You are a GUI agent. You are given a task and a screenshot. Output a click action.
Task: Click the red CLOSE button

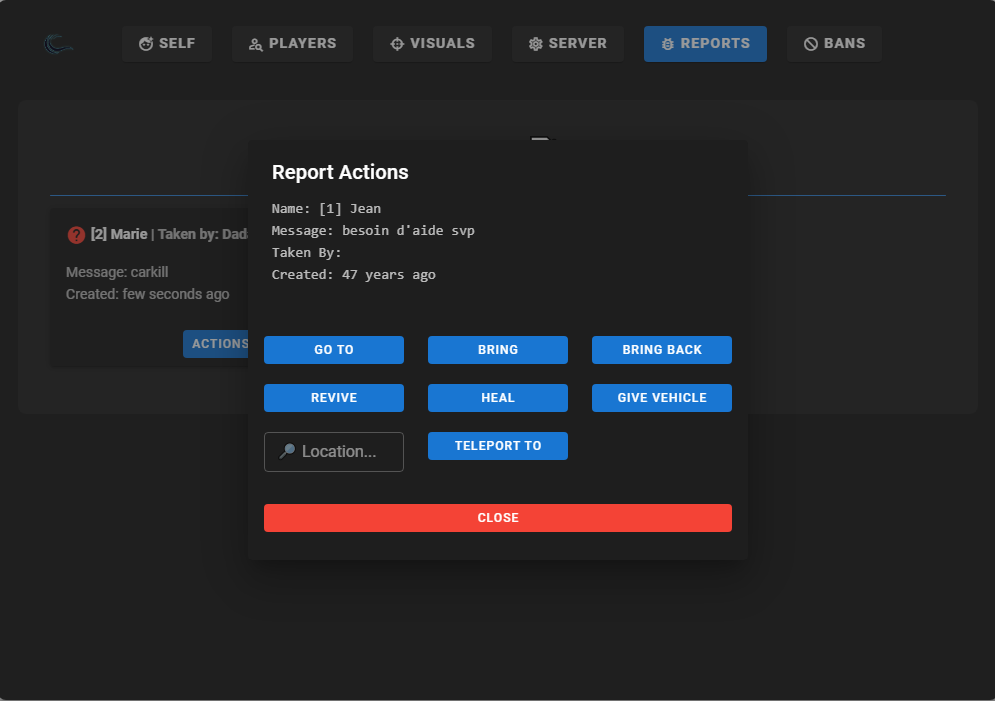(x=497, y=518)
